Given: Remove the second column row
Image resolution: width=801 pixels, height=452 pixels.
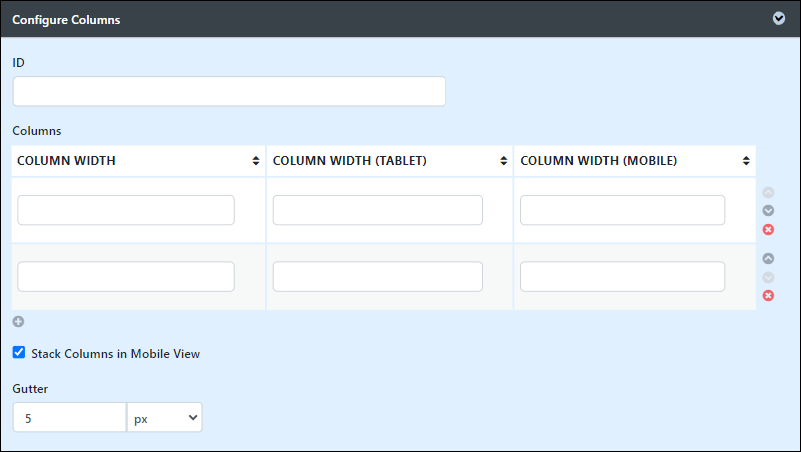Looking at the screenshot, I should 768,296.
